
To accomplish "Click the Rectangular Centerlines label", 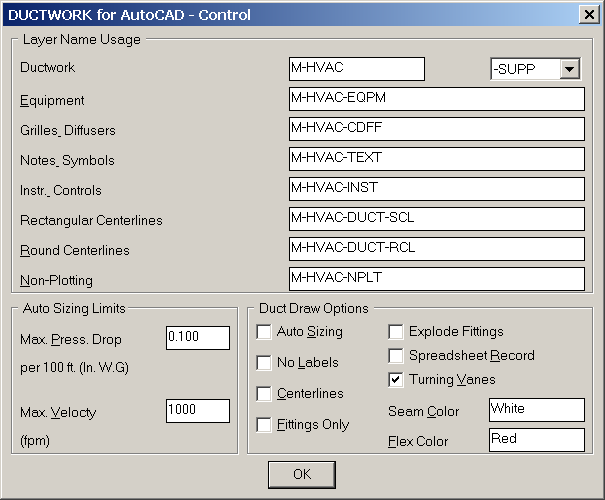I will (91, 220).
